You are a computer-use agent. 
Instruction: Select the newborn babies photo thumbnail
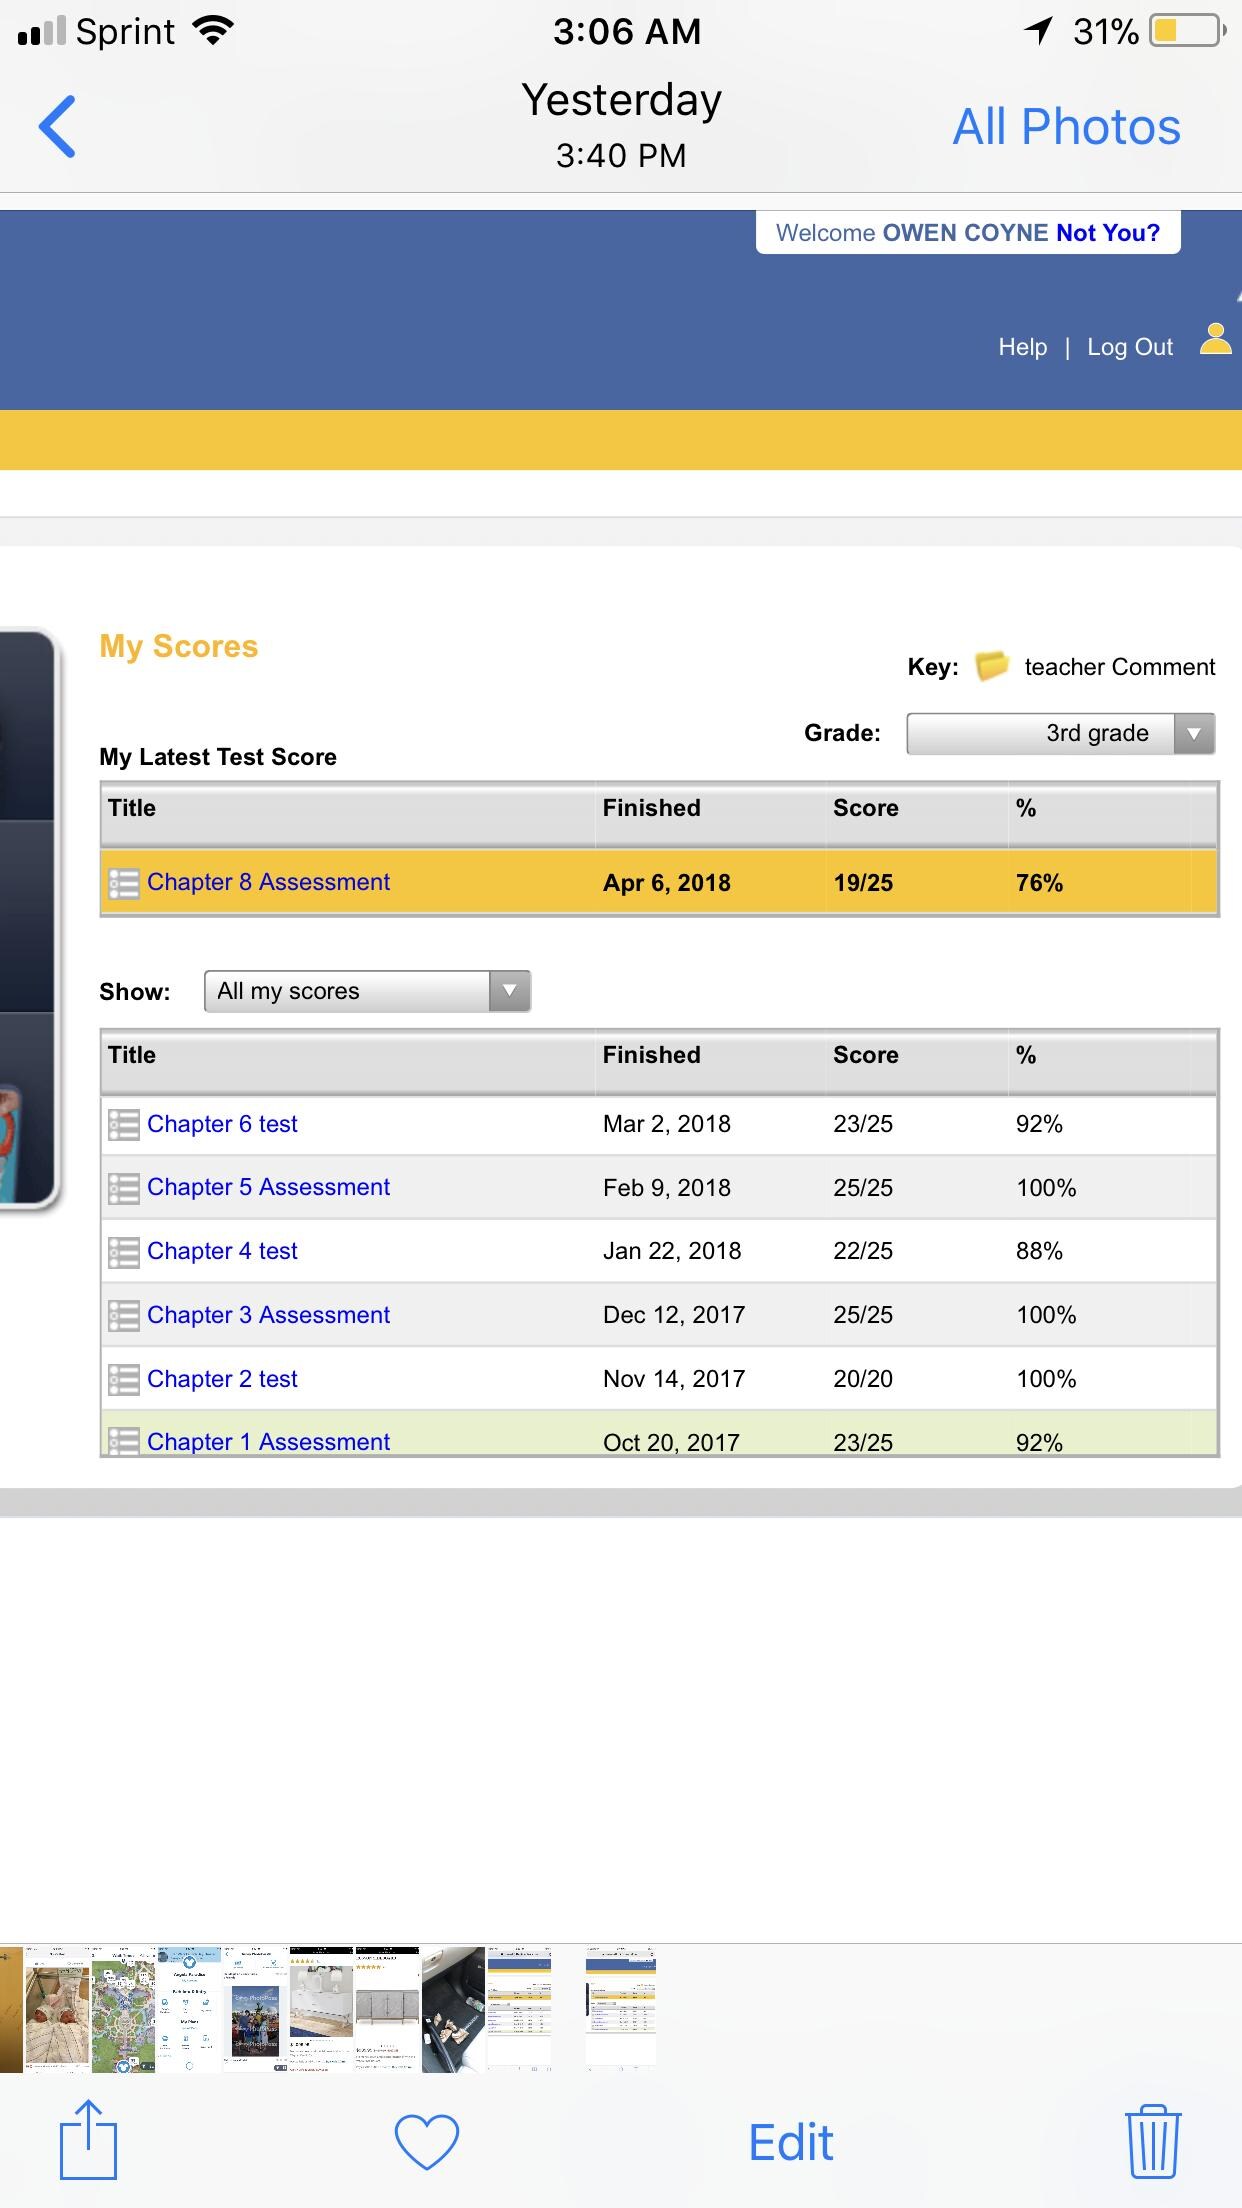click(56, 2009)
